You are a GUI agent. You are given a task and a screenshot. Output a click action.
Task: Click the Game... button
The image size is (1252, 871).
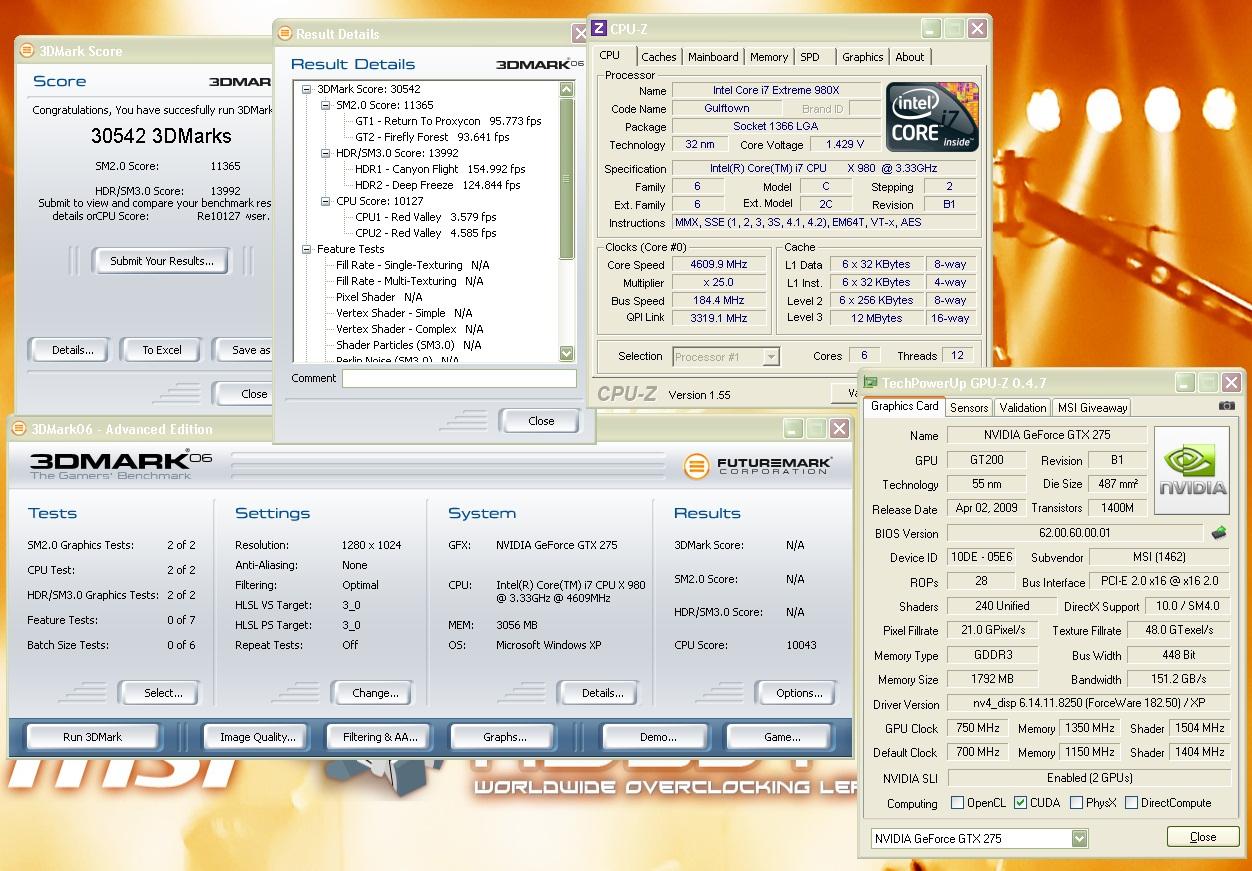tap(781, 737)
